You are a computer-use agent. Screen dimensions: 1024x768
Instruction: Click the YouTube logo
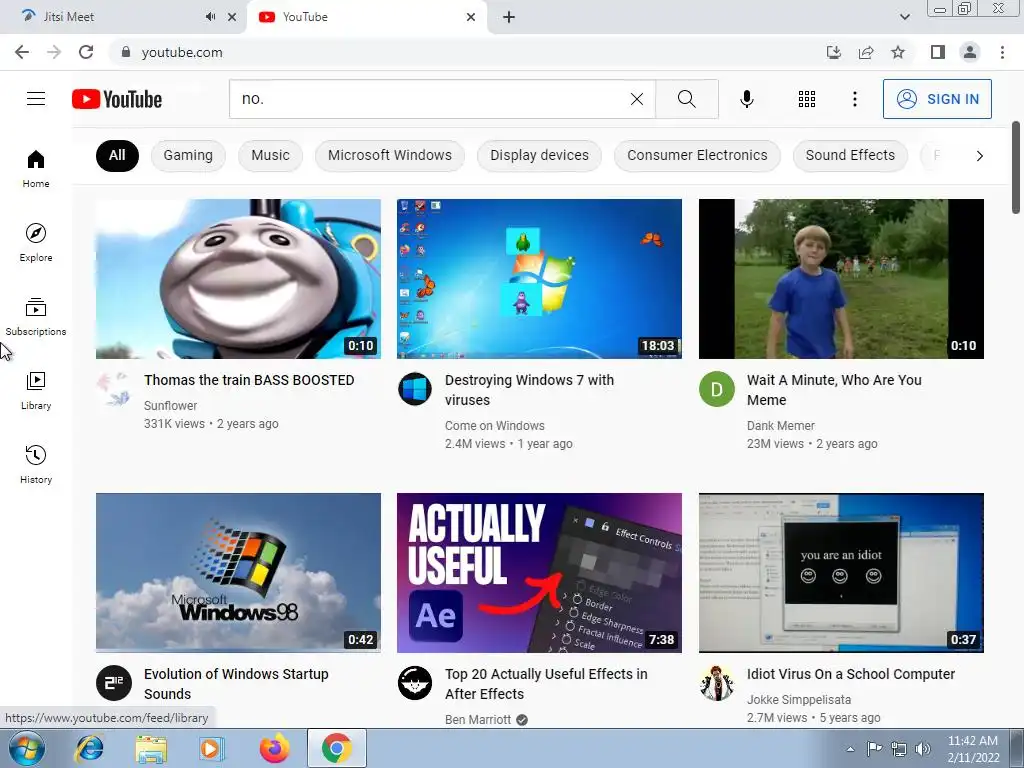[117, 99]
